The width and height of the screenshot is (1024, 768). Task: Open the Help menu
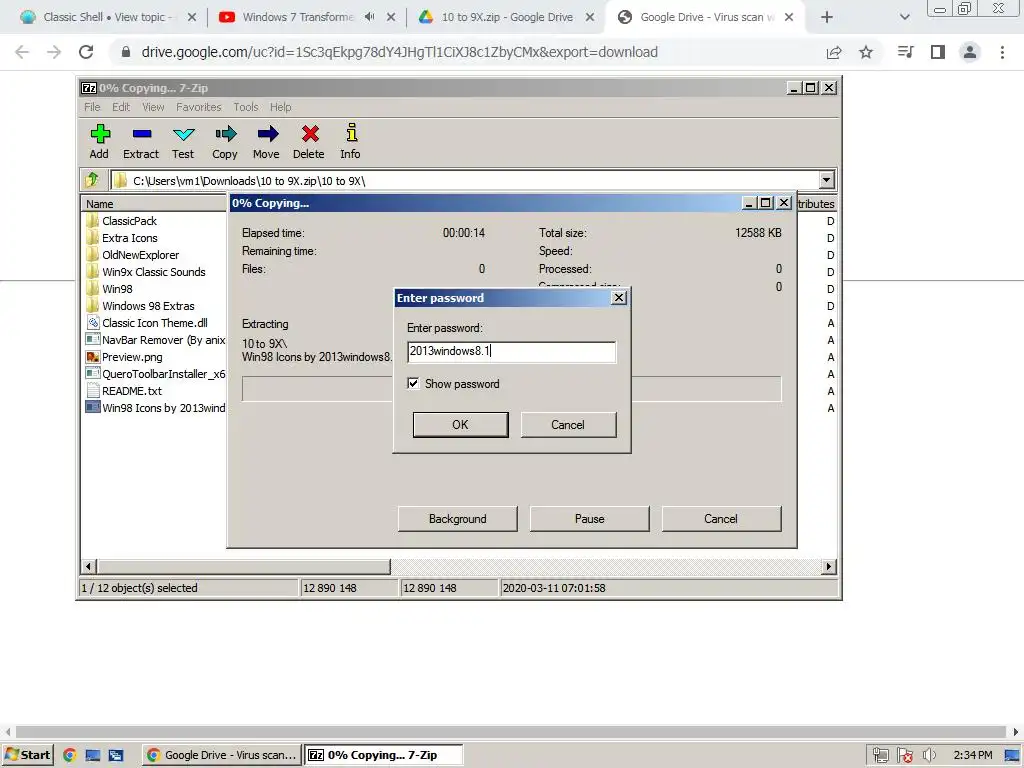click(281, 107)
